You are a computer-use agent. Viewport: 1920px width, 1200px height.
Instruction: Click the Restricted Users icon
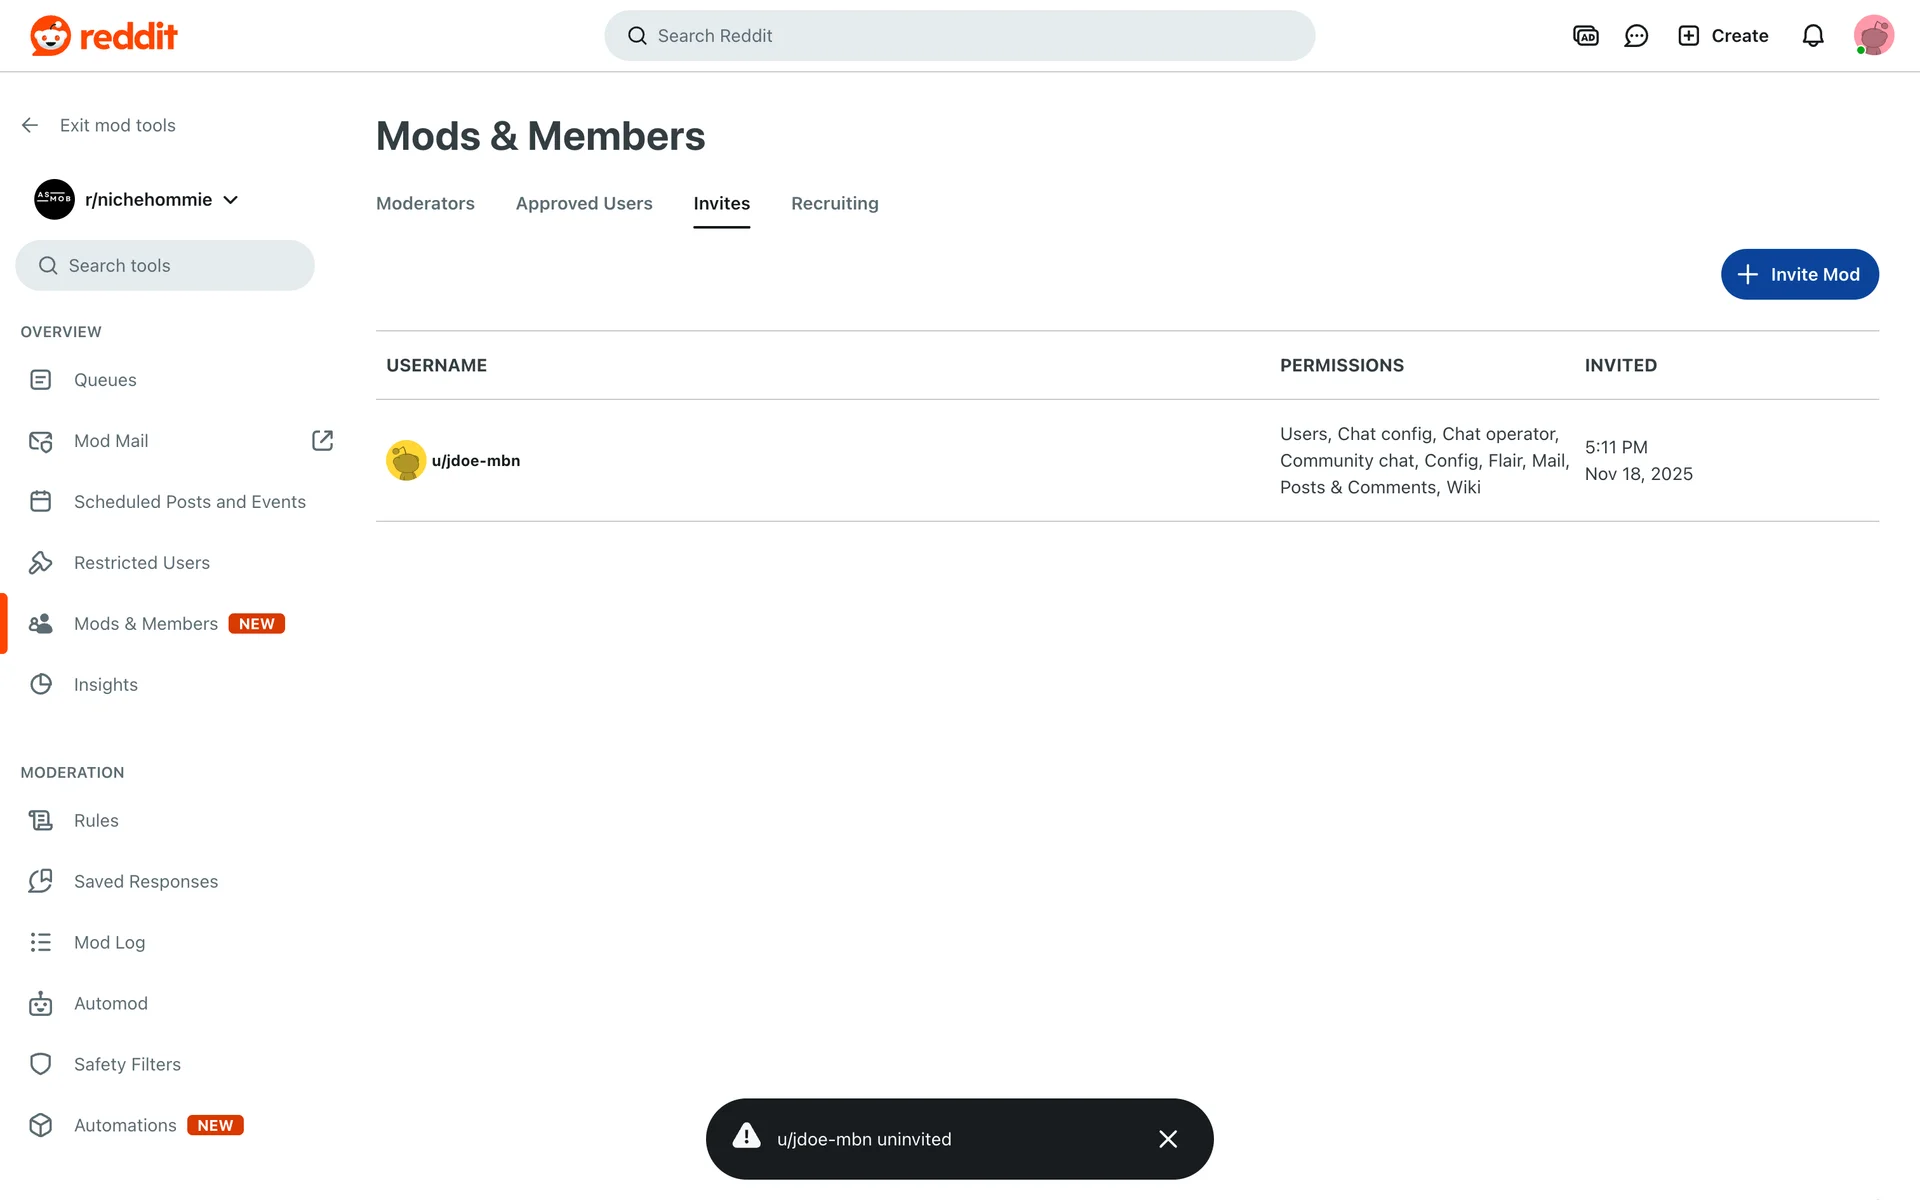tap(40, 562)
